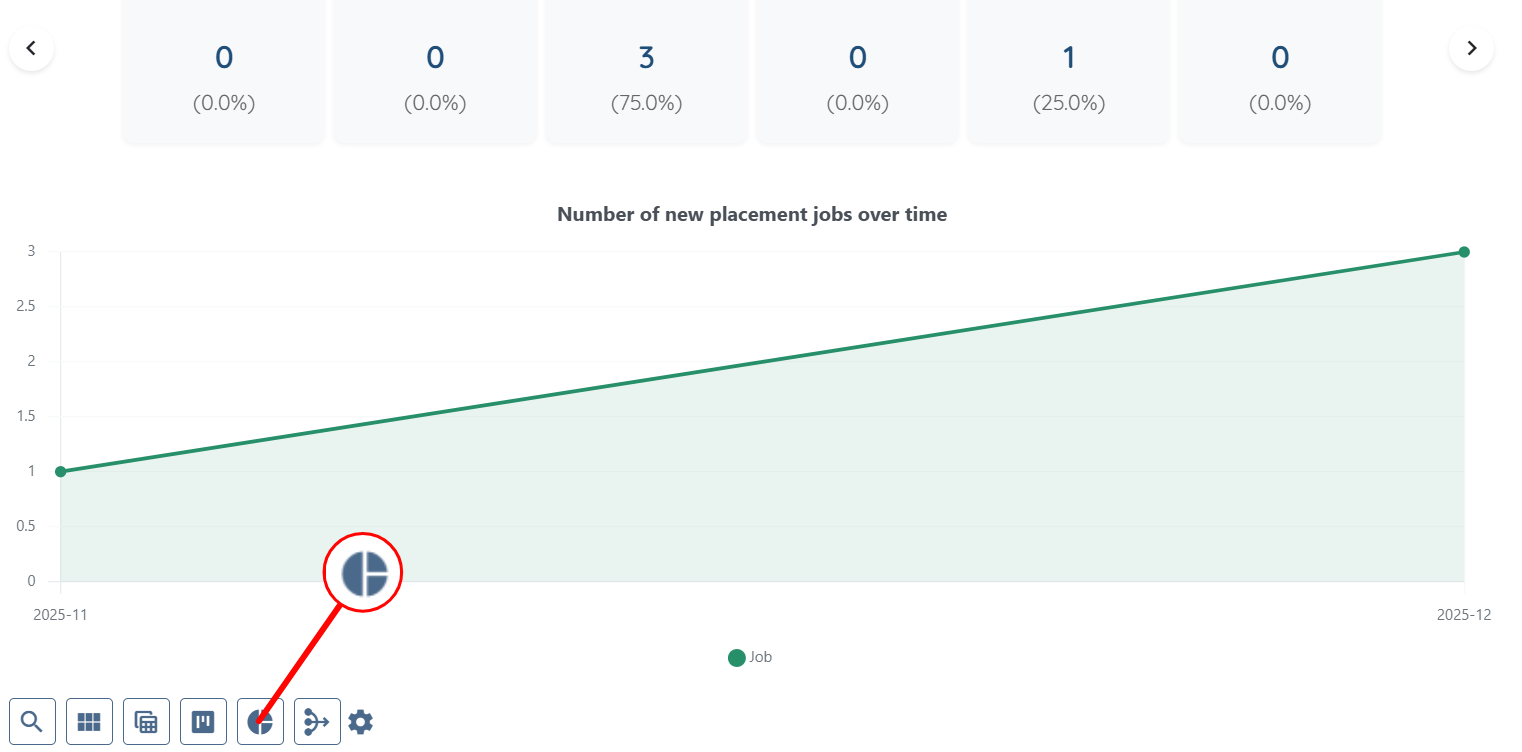Click the 2025-11 x-axis label

pos(60,615)
